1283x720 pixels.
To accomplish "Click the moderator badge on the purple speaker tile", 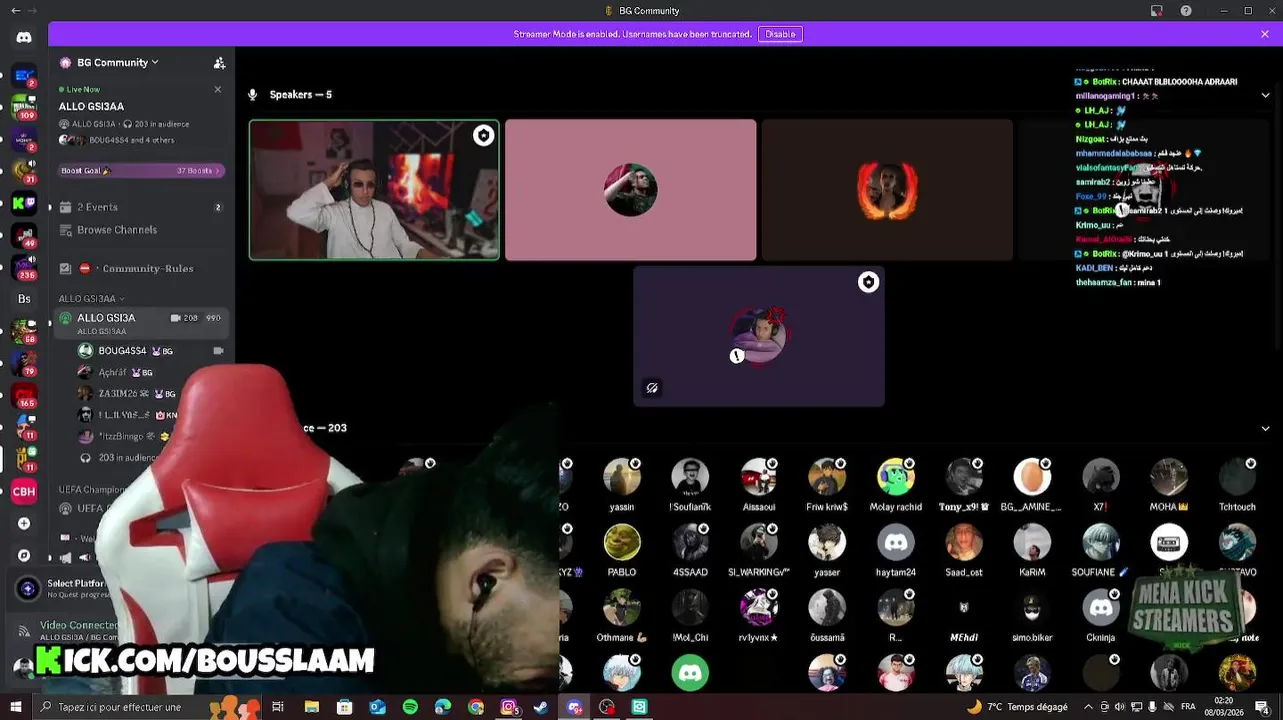I will (868, 283).
